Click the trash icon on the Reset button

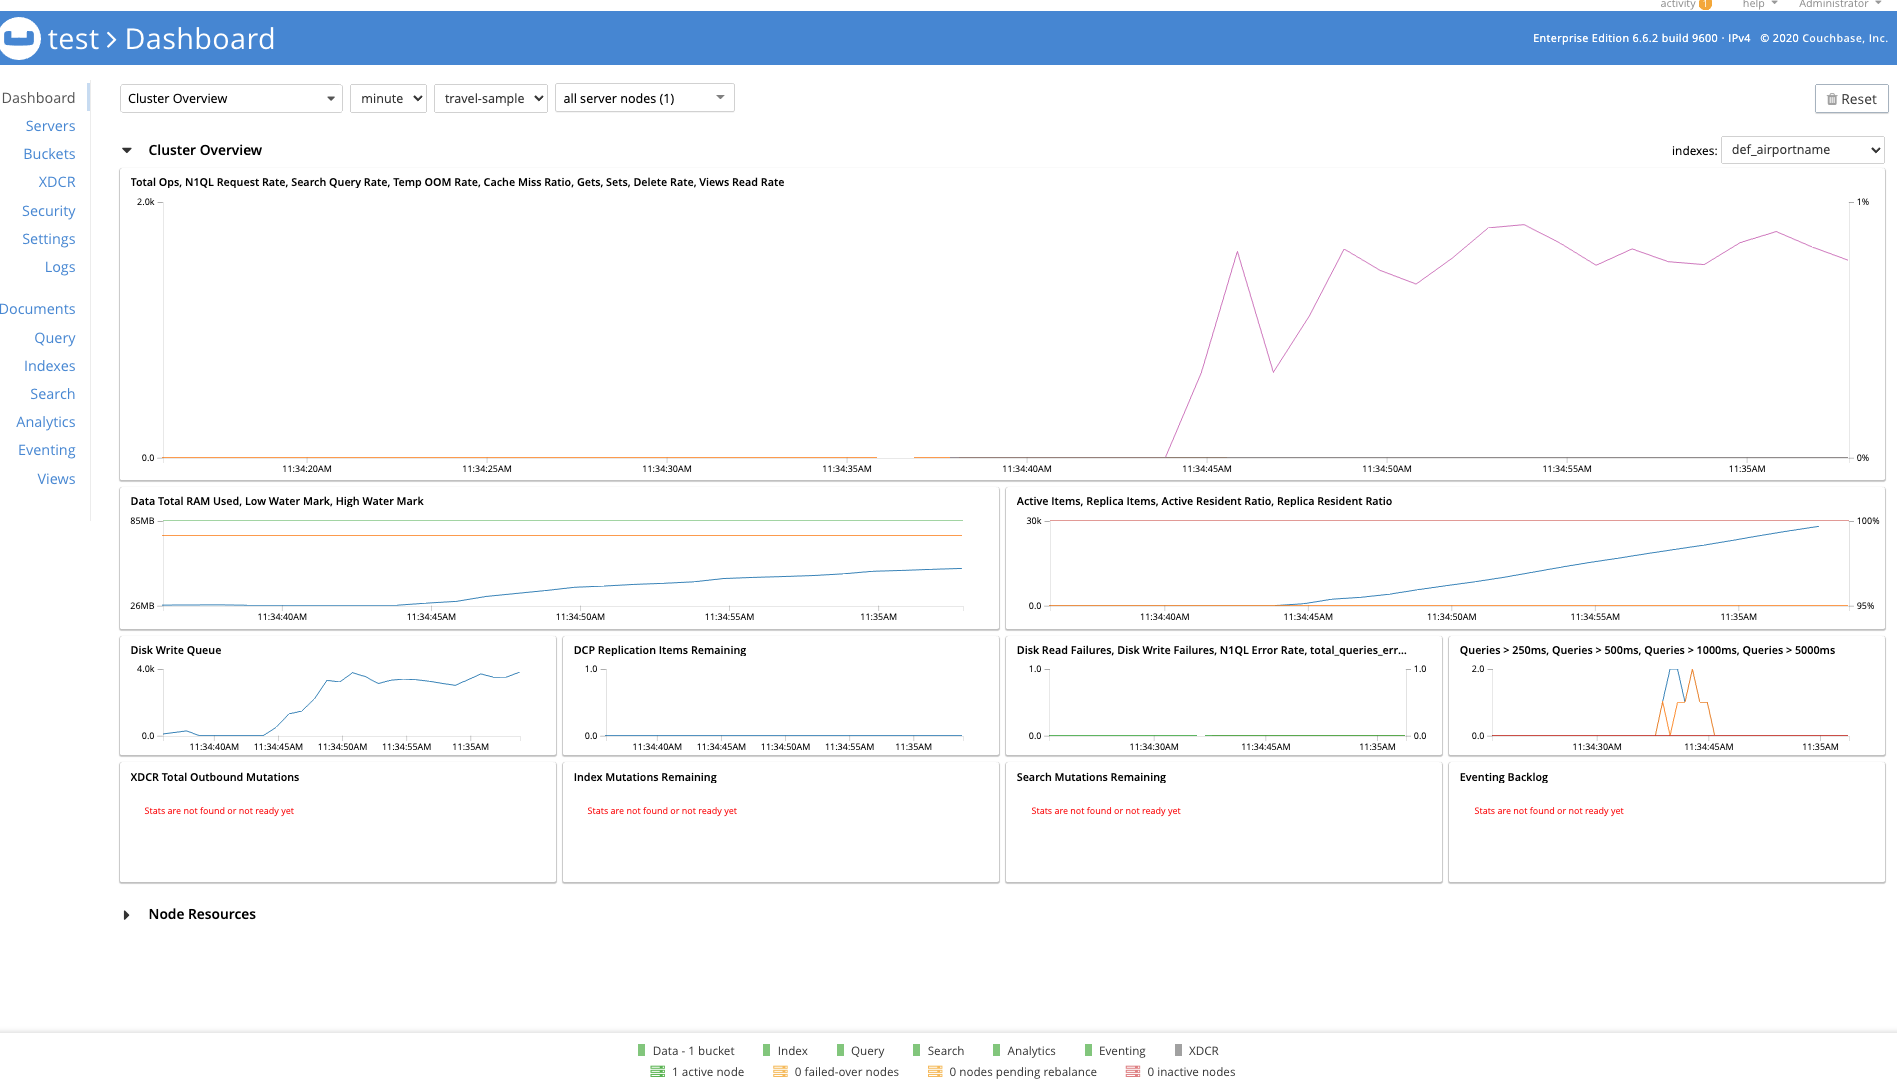point(1832,99)
